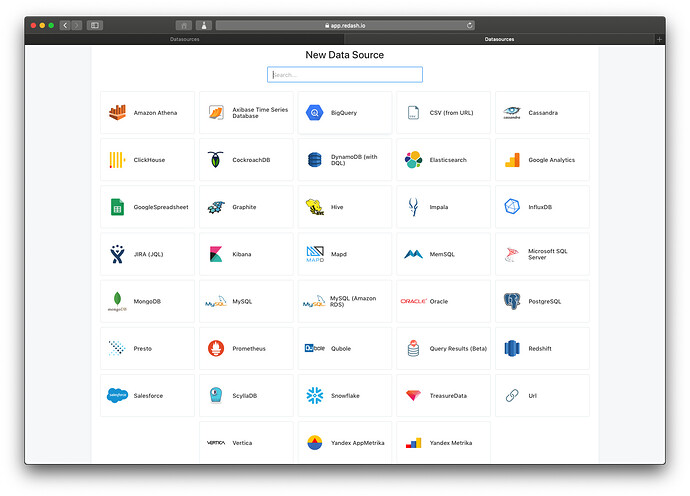The image size is (690, 496).
Task: Select the GoogleSpreadsheet green icon
Action: (x=117, y=207)
